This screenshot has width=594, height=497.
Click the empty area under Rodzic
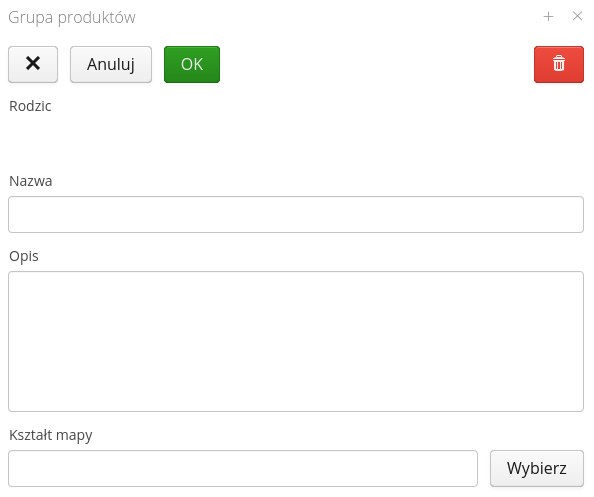(x=296, y=139)
